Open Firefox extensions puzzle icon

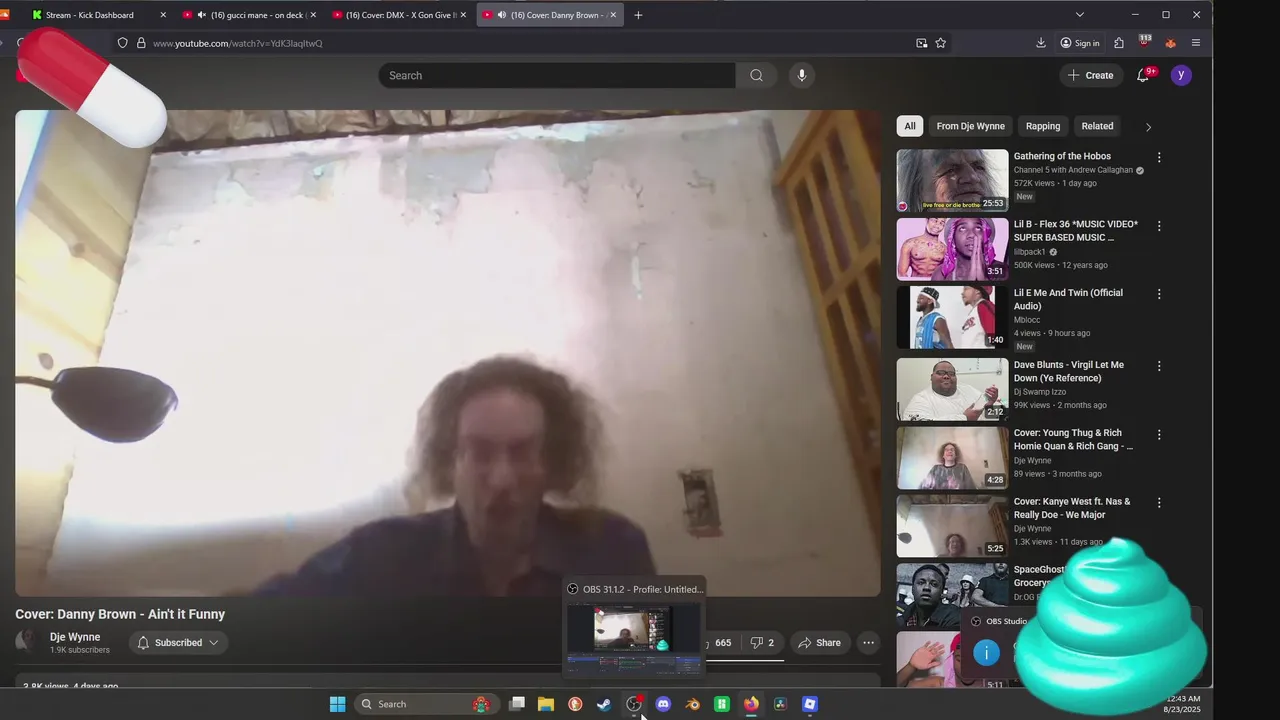coord(1119,43)
